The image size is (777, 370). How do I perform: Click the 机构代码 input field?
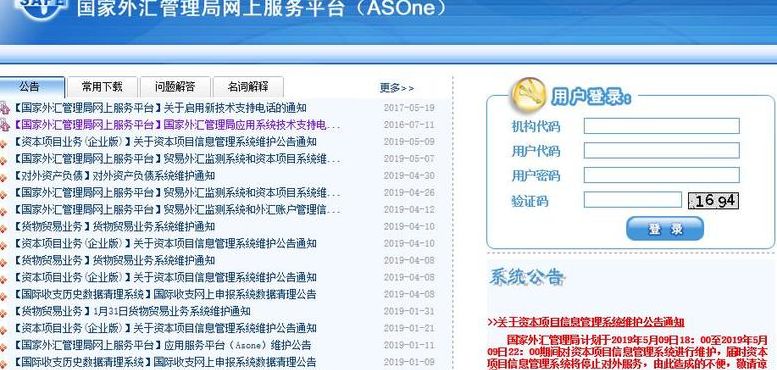click(x=662, y=126)
